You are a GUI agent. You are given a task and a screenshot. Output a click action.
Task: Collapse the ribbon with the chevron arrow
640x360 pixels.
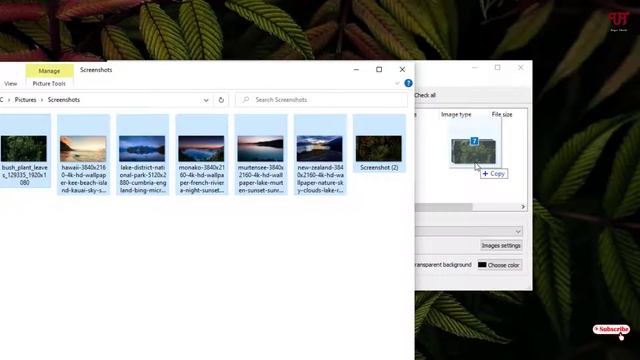(397, 83)
